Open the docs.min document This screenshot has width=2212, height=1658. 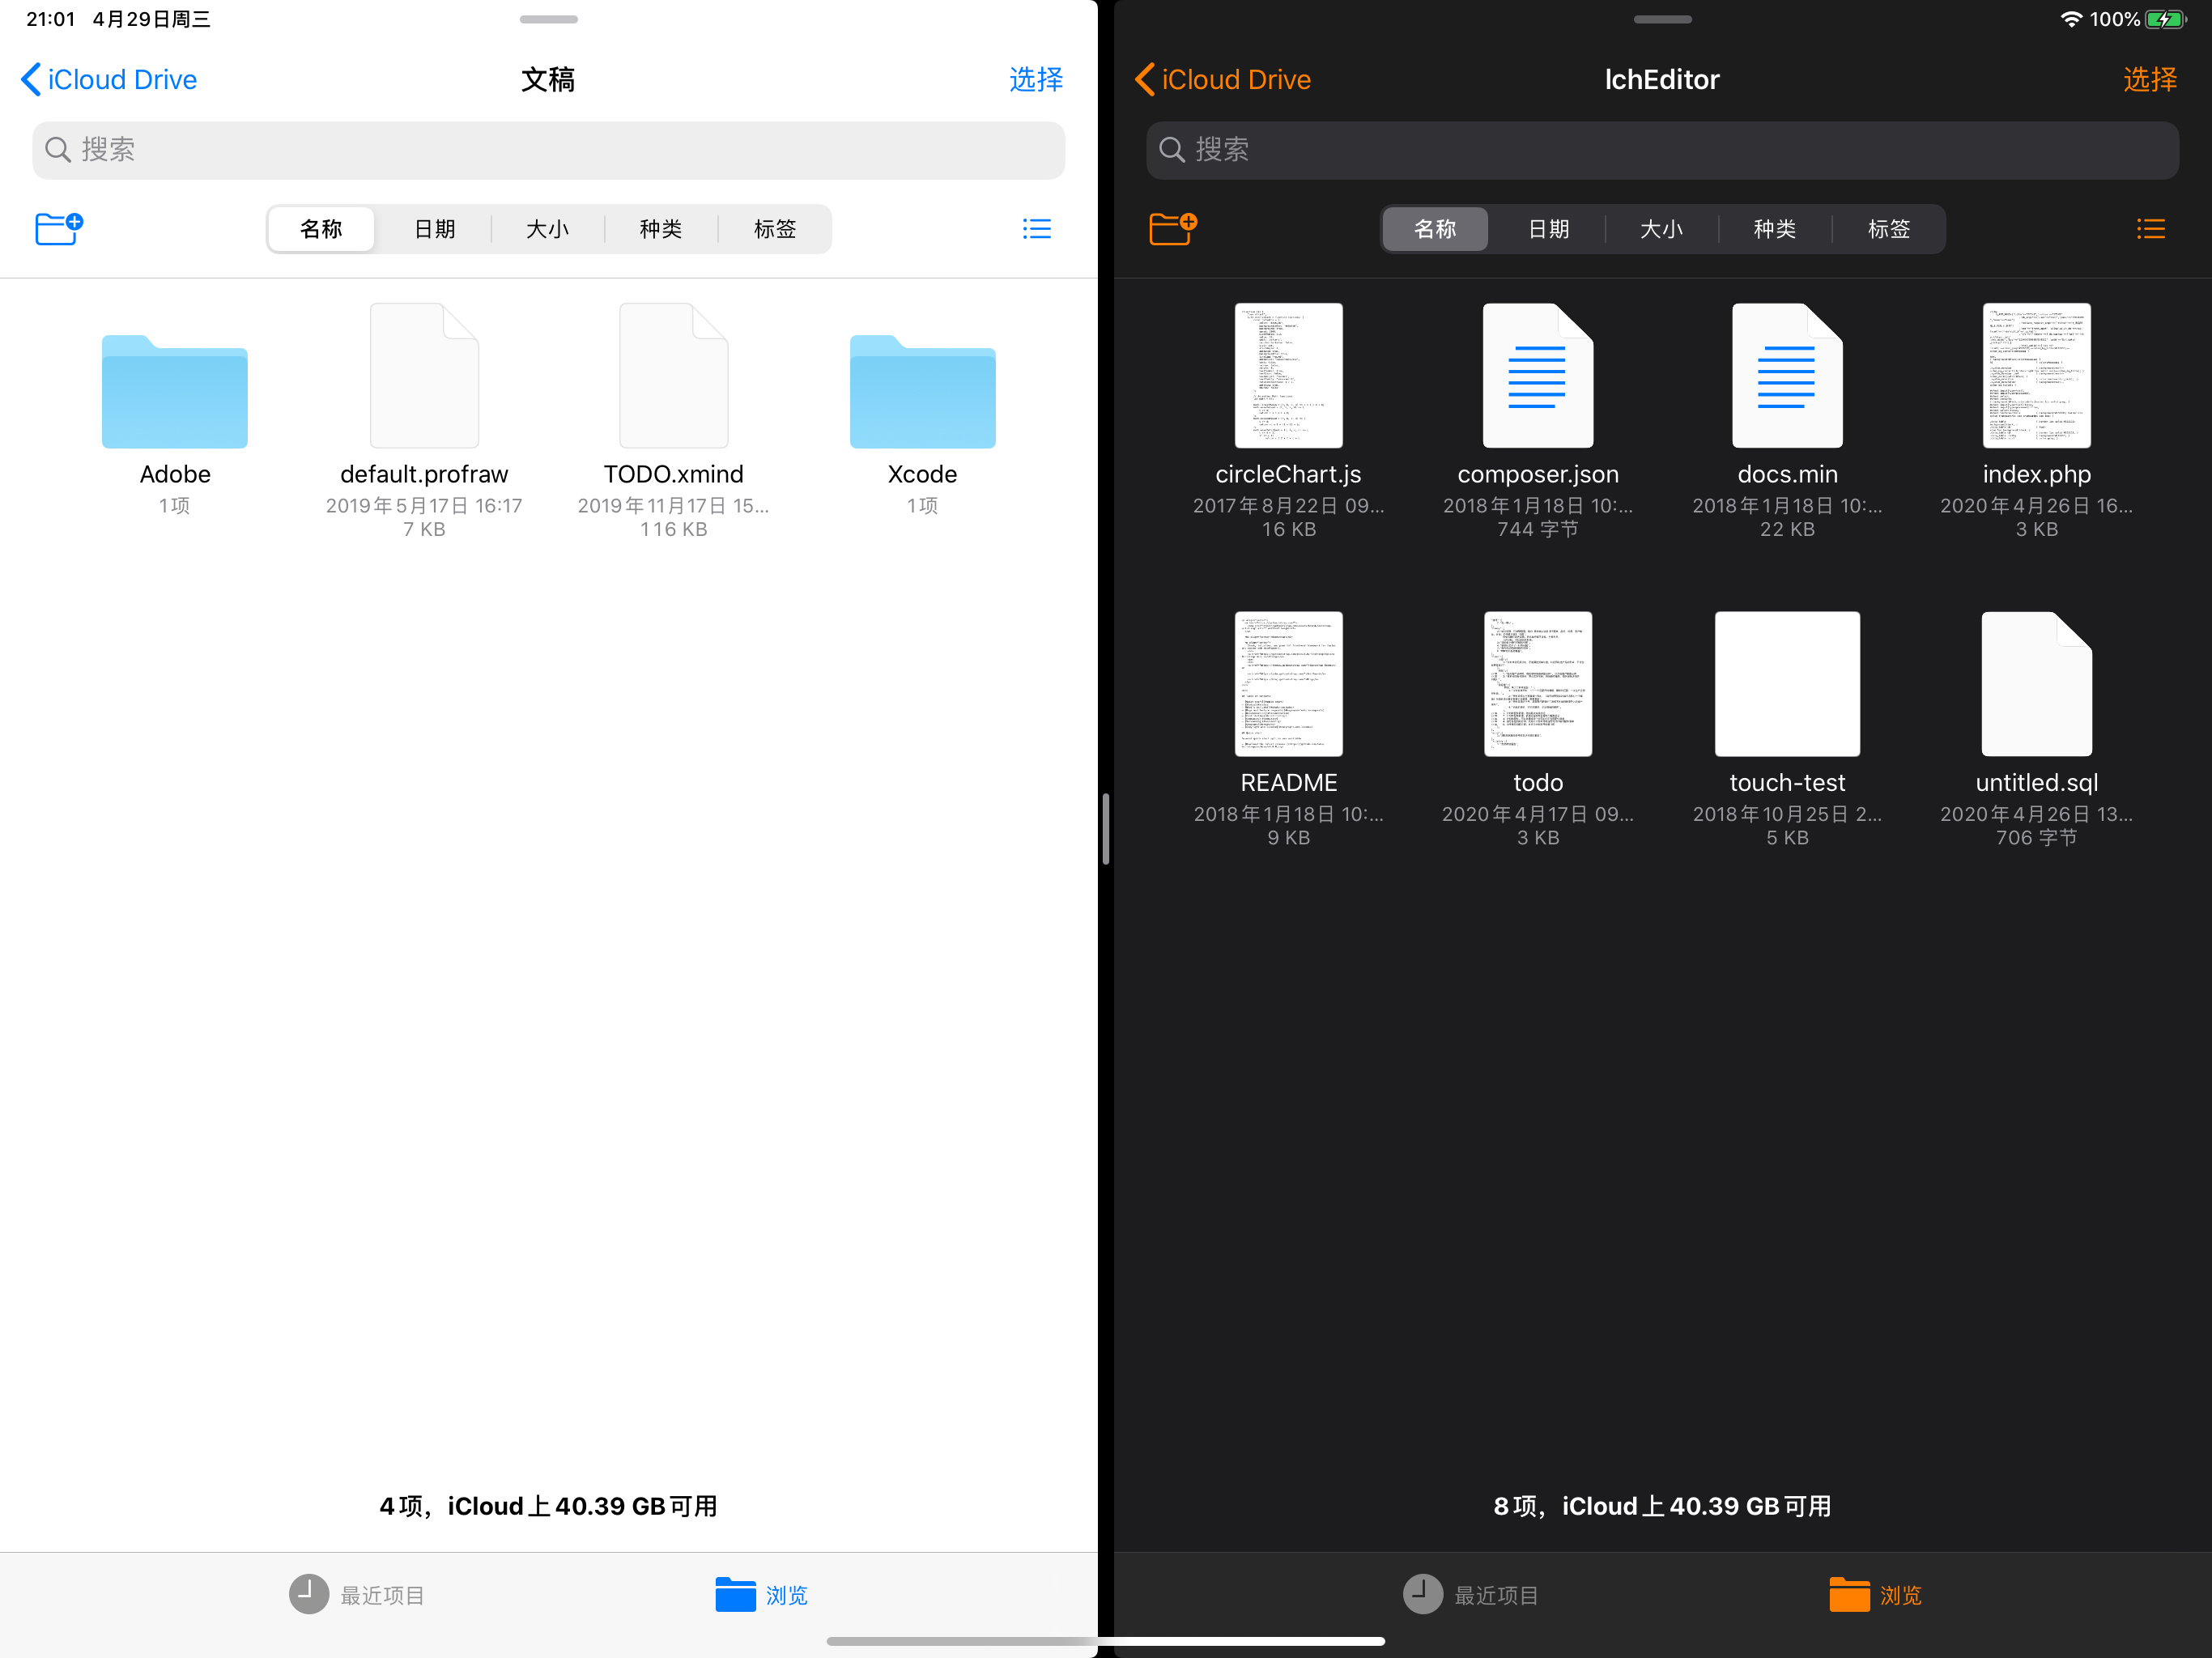pyautogui.click(x=1786, y=376)
